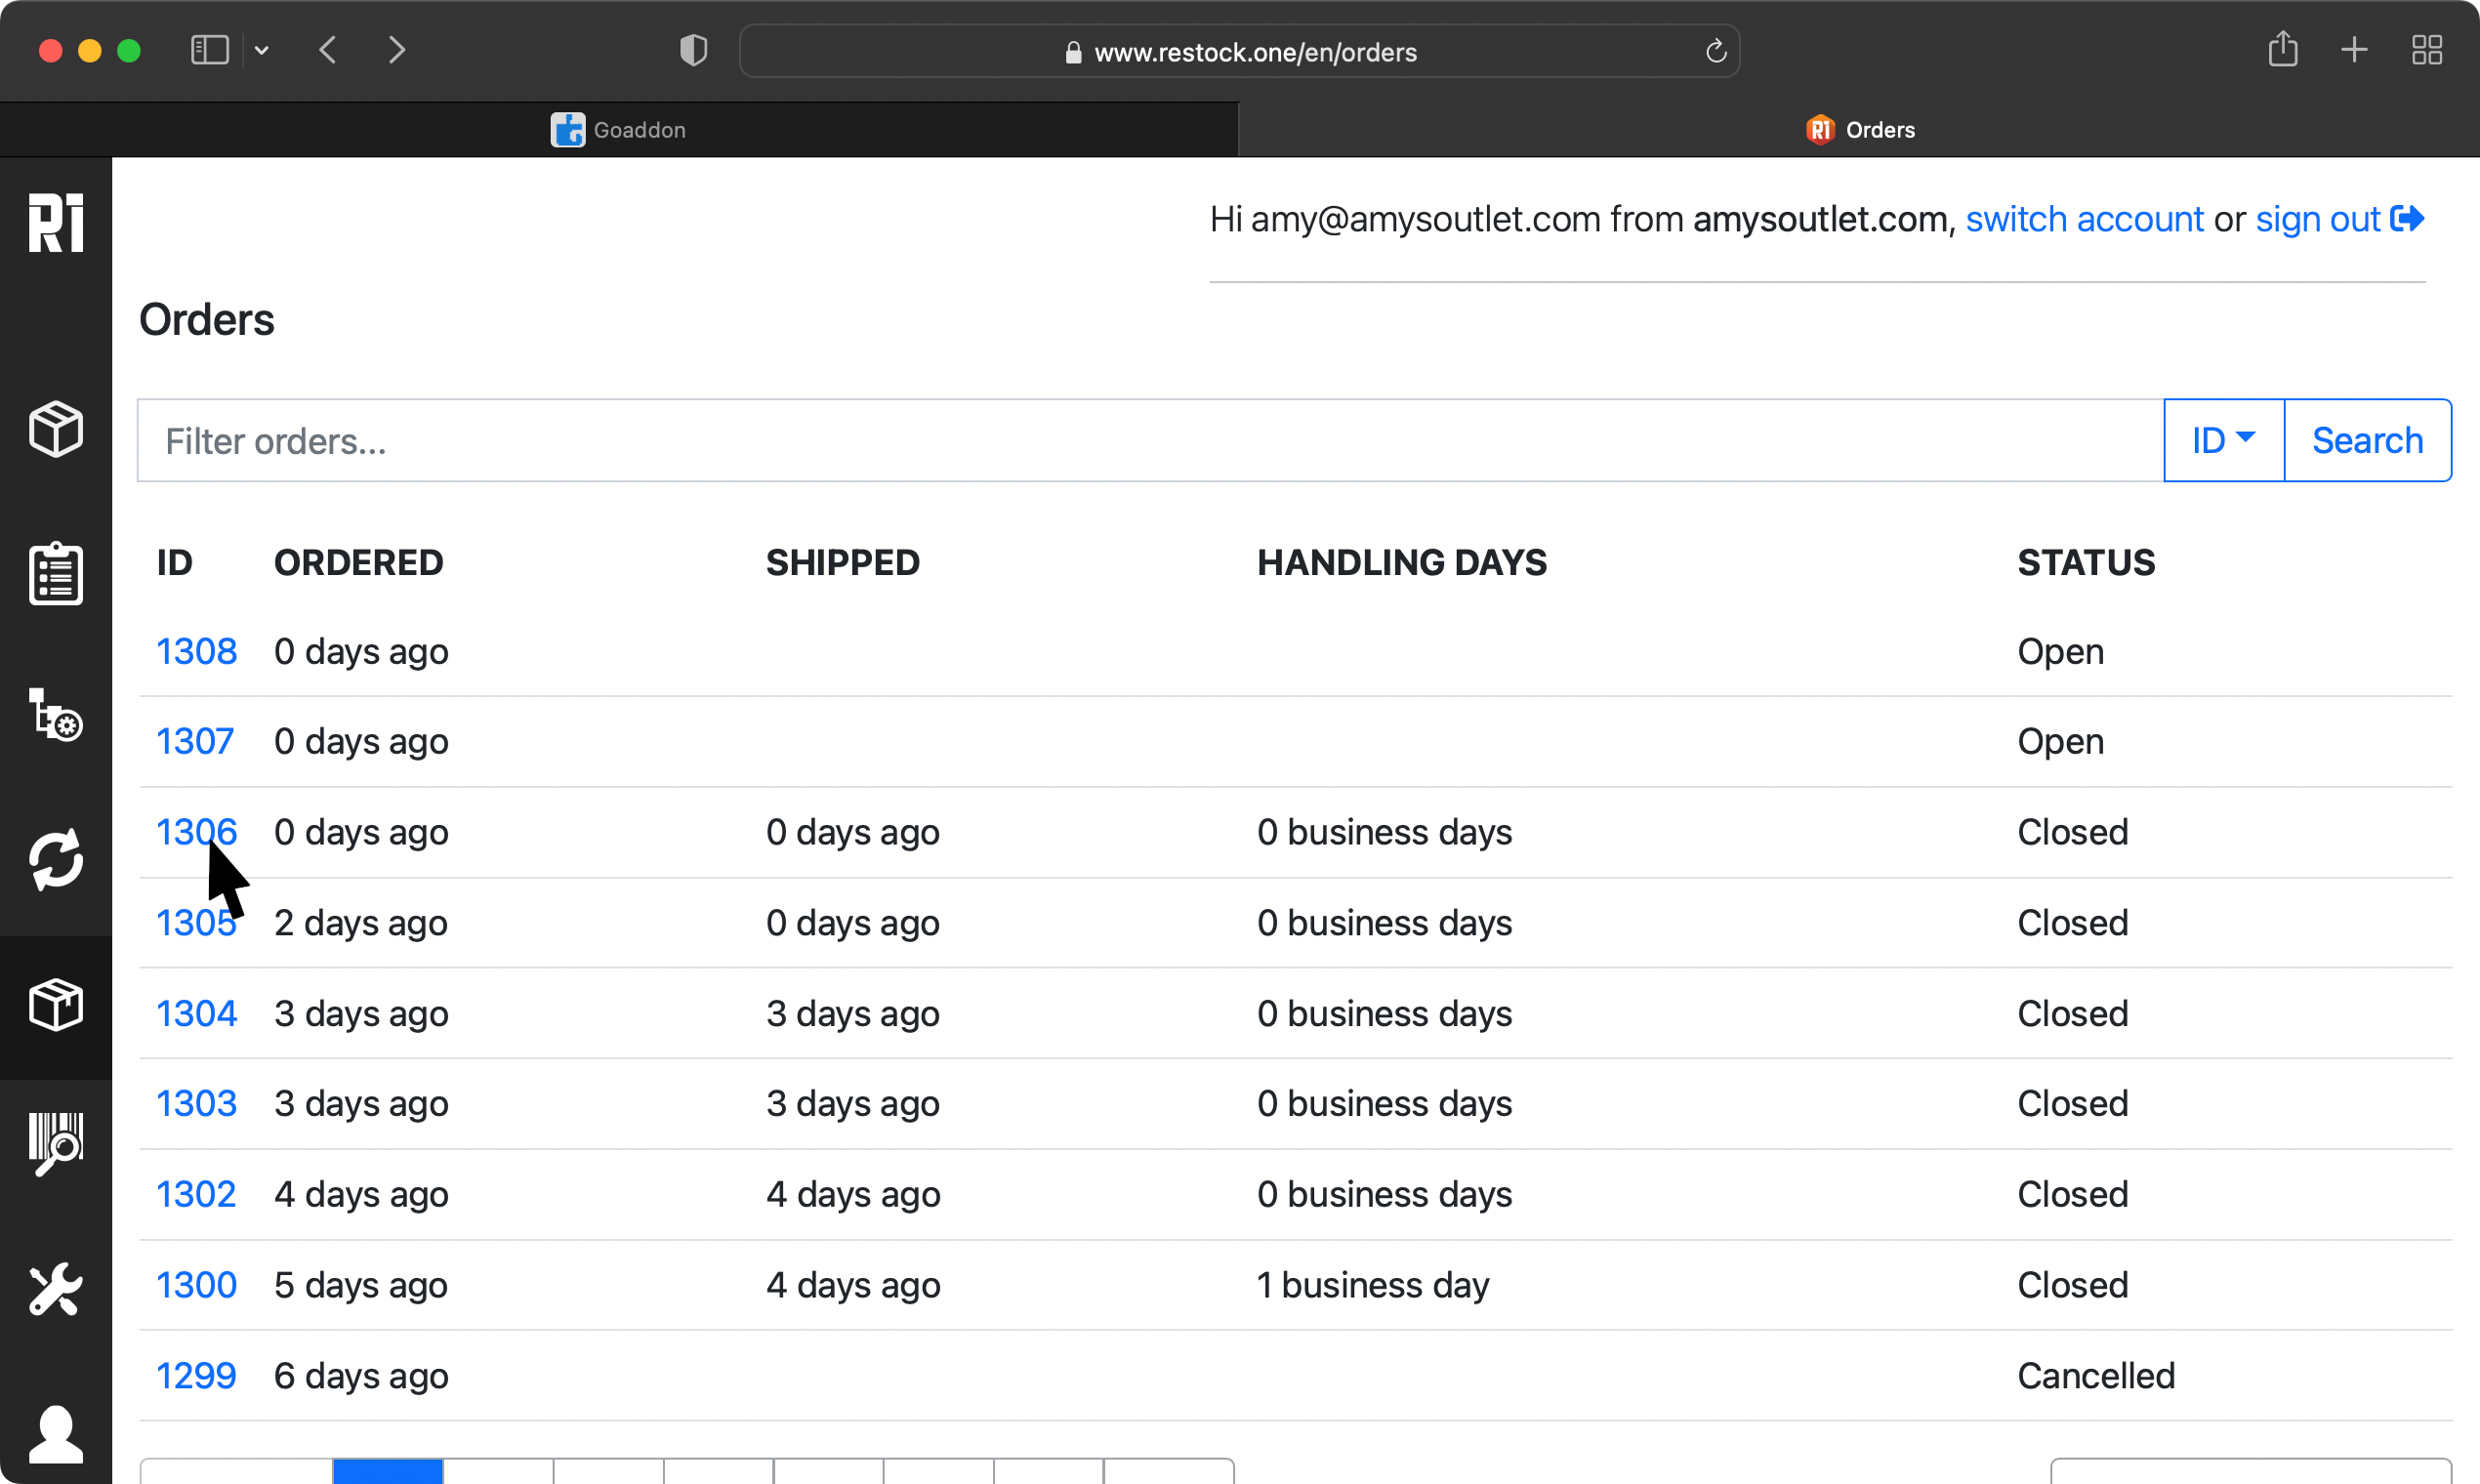The image size is (2480, 1484).
Task: Click the ORDERED column header
Action: tap(359, 563)
